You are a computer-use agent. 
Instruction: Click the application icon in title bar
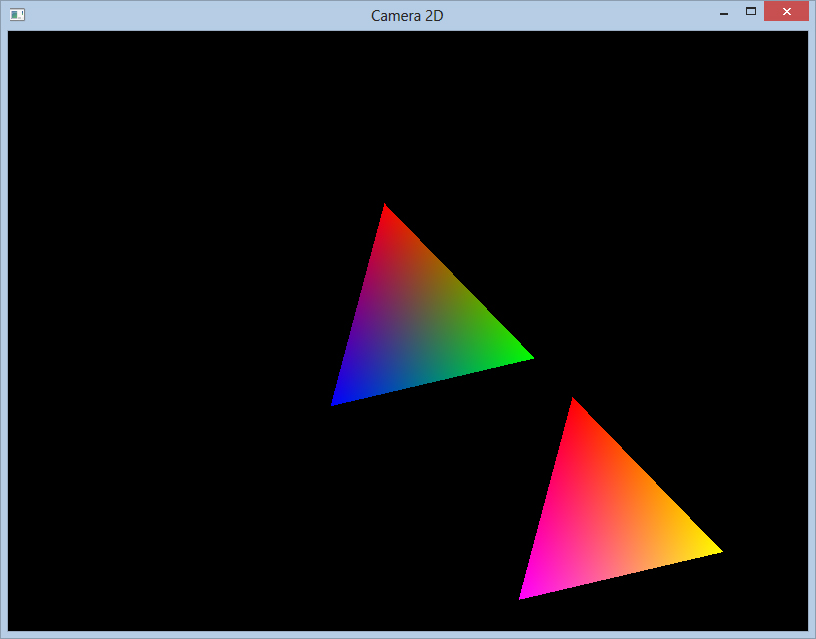click(x=17, y=15)
